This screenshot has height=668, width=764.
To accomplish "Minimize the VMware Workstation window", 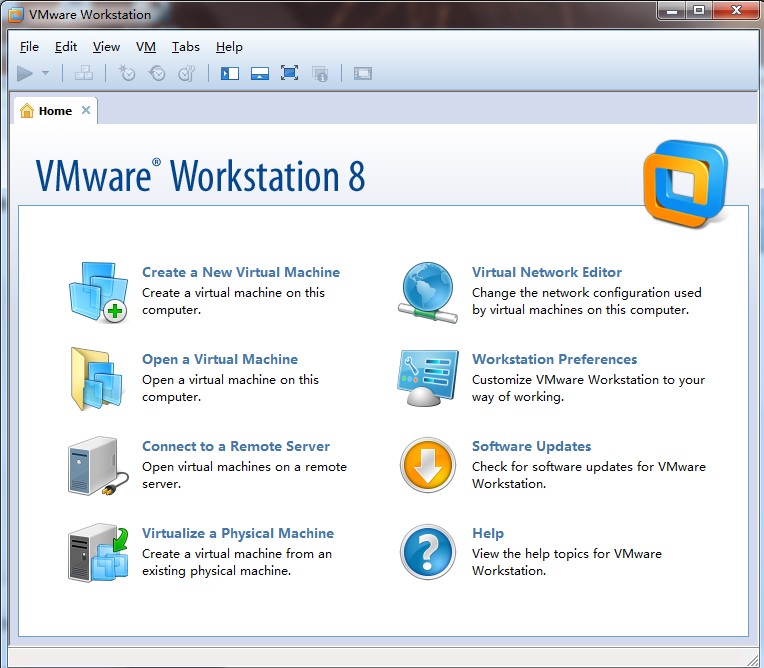I will [x=672, y=11].
